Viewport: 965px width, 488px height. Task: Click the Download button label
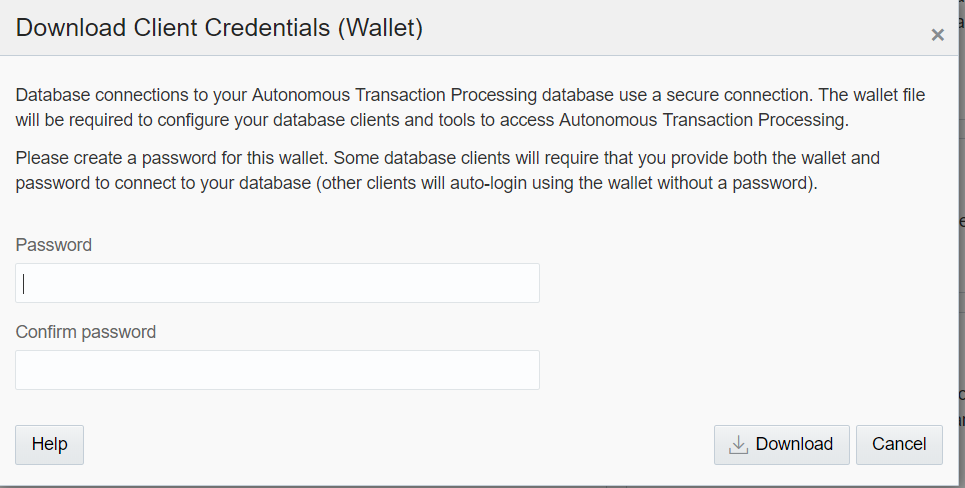point(794,444)
